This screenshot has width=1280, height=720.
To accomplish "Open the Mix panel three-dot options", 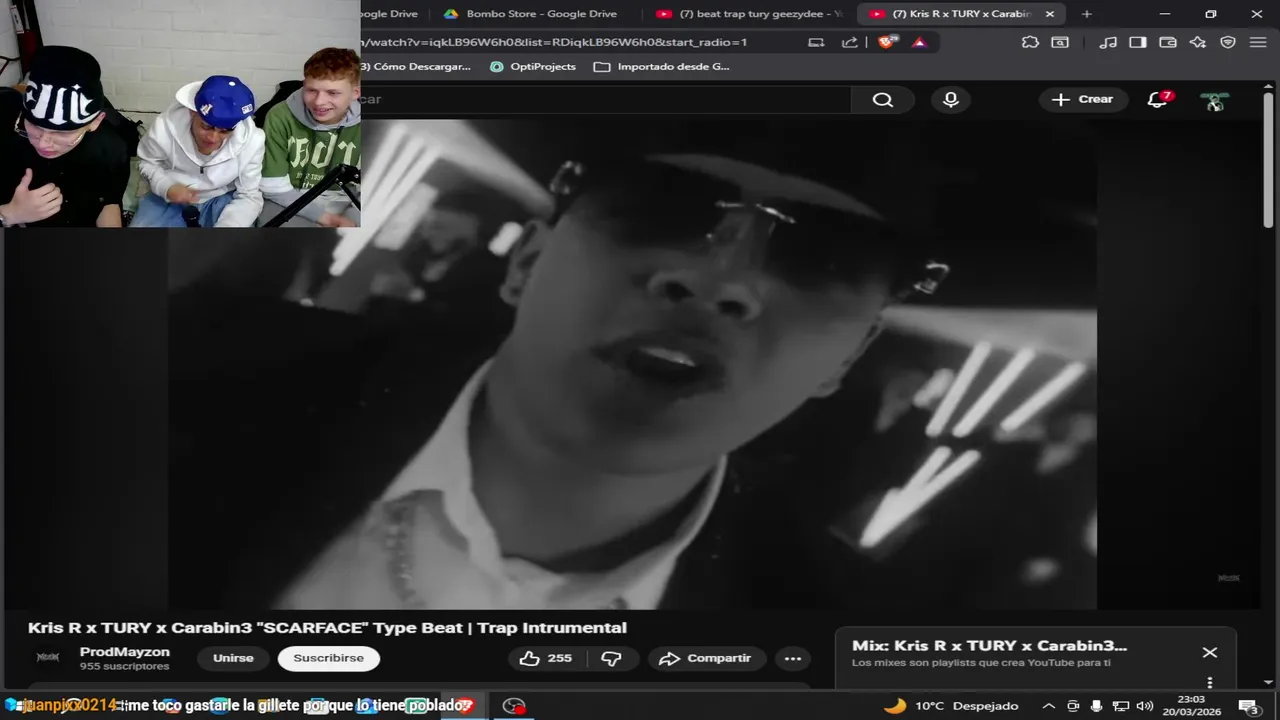I will coord(1209,683).
